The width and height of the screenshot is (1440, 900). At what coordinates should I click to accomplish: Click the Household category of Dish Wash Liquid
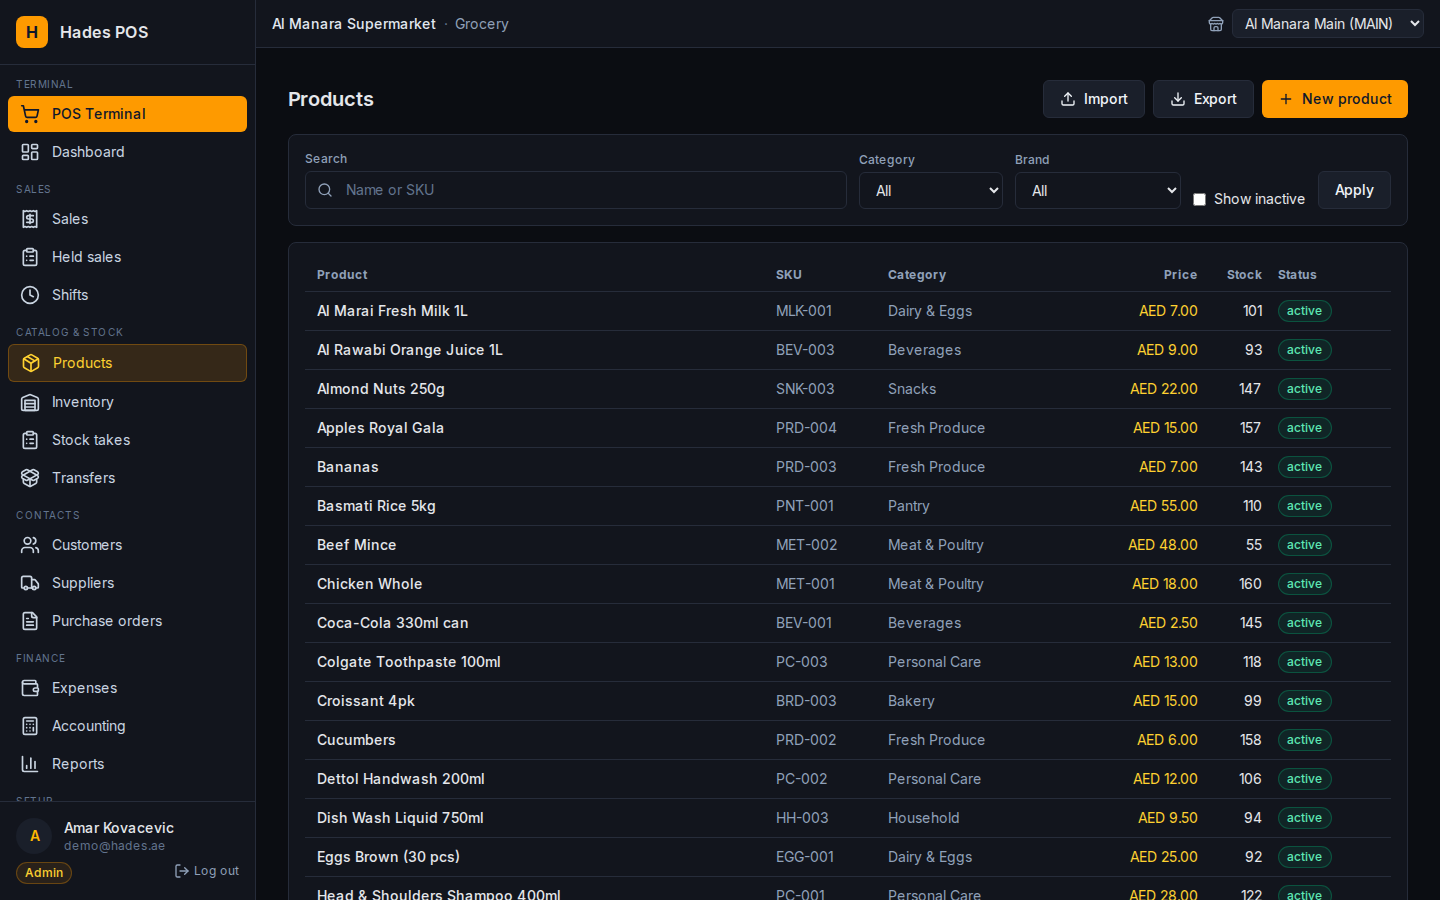tap(924, 818)
